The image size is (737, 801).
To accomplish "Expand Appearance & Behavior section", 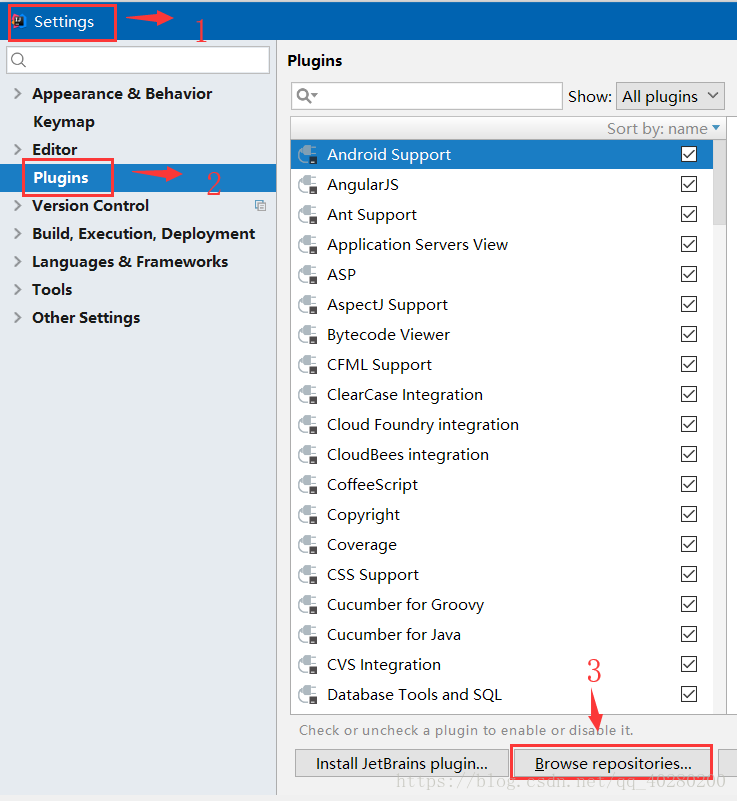I will (x=18, y=93).
